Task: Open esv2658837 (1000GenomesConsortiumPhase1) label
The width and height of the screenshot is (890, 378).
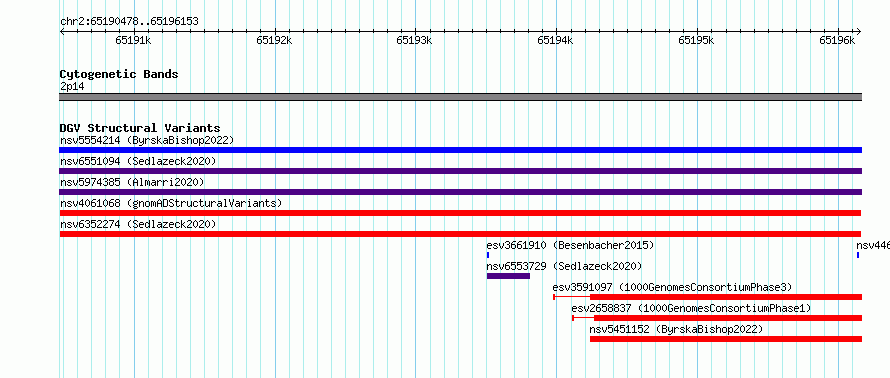Action: point(691,308)
